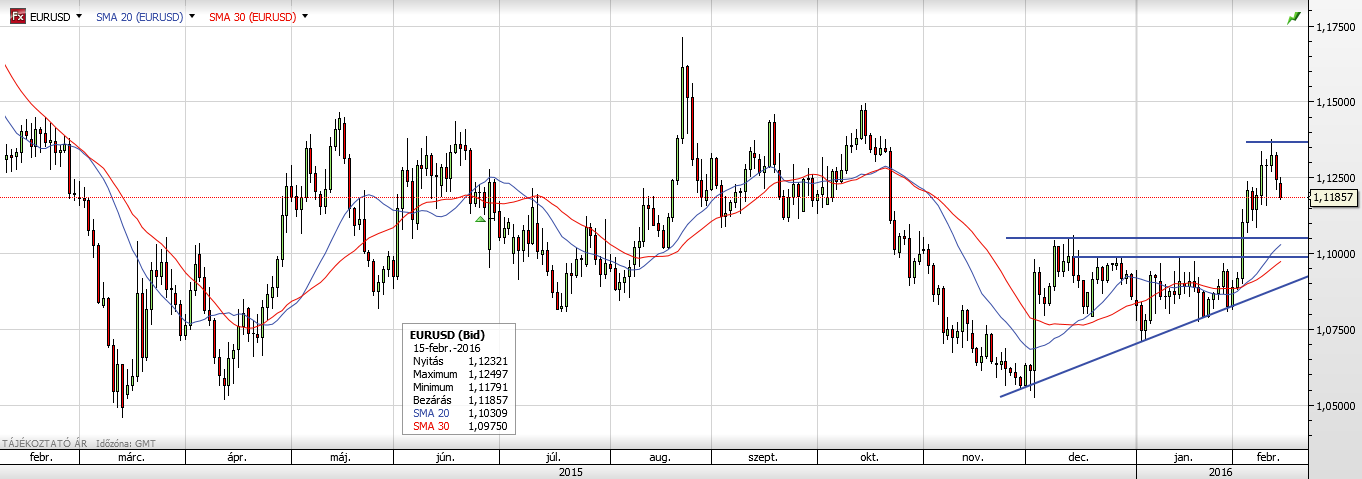Click the 'nov.' month on time axis
This screenshot has height=479, width=1362.
point(973,457)
